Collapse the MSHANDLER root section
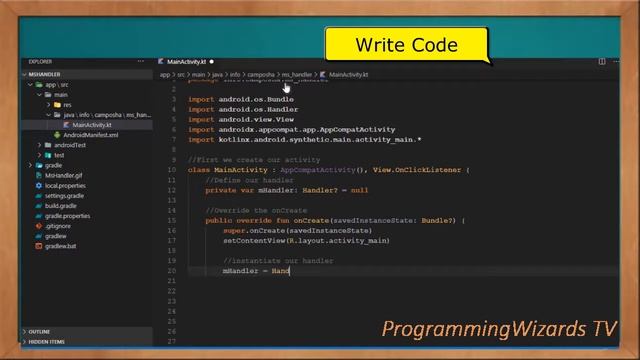The width and height of the screenshot is (640, 360). pyautogui.click(x=87, y=74)
